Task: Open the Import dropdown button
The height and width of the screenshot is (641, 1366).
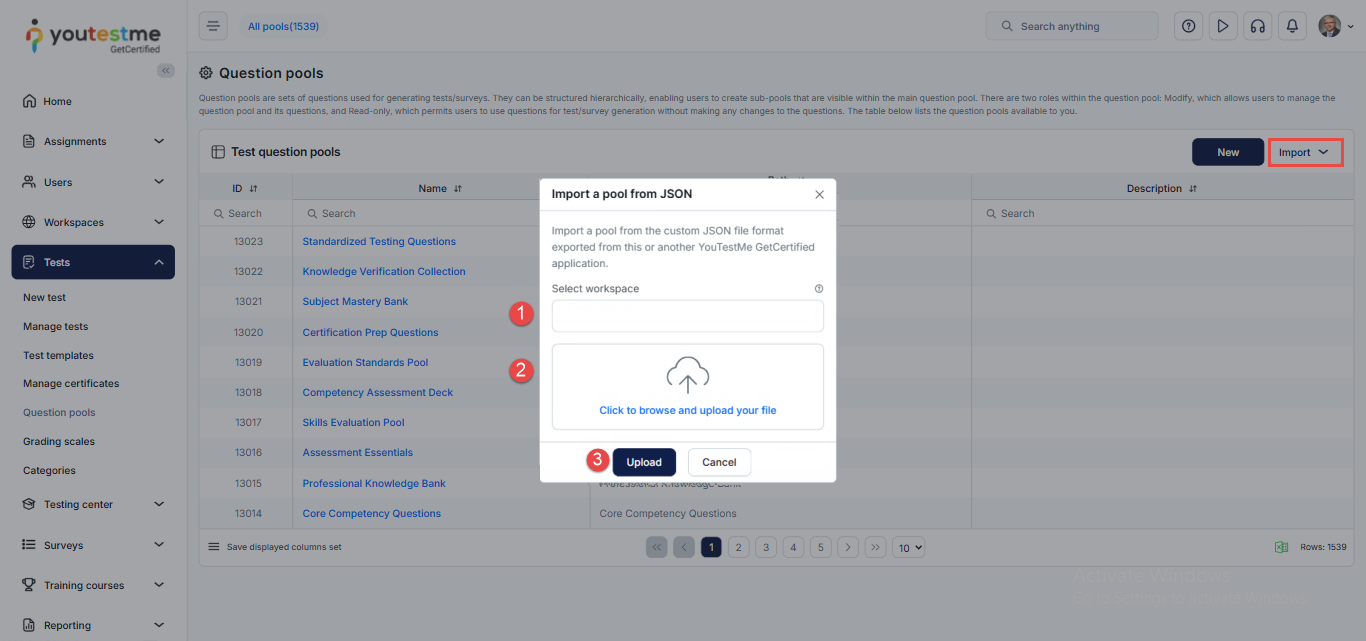Action: 1304,152
